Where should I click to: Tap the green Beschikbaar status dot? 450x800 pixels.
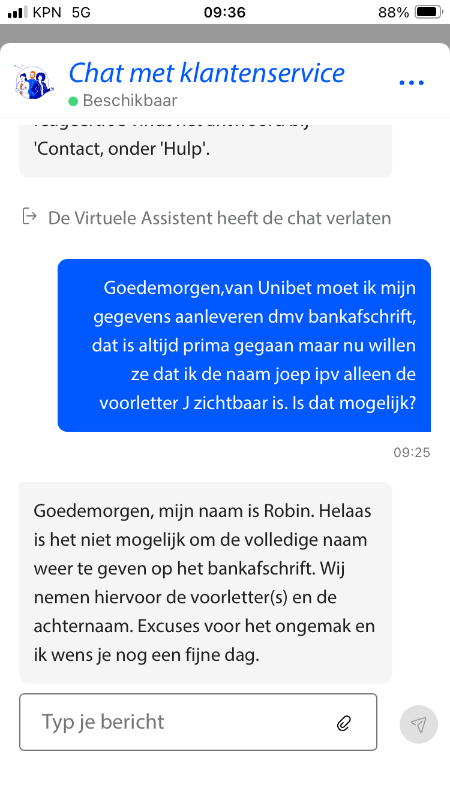coord(73,101)
